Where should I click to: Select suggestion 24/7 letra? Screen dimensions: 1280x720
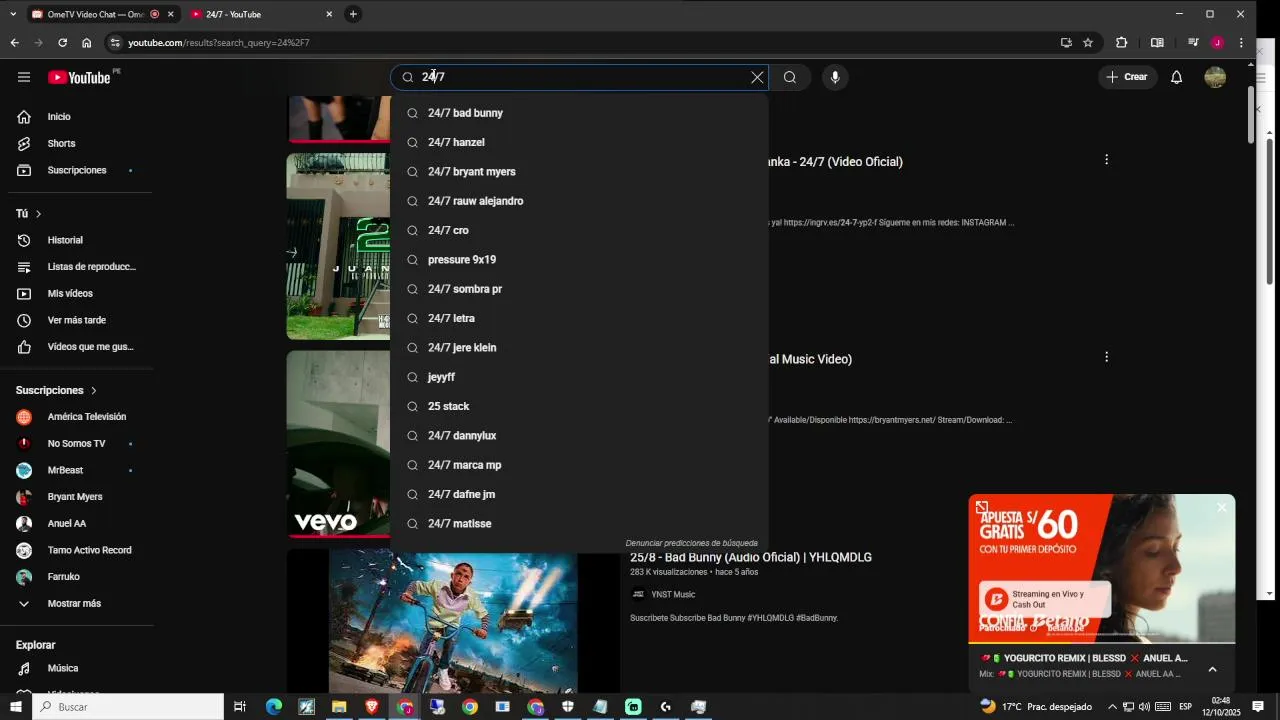pos(579,318)
